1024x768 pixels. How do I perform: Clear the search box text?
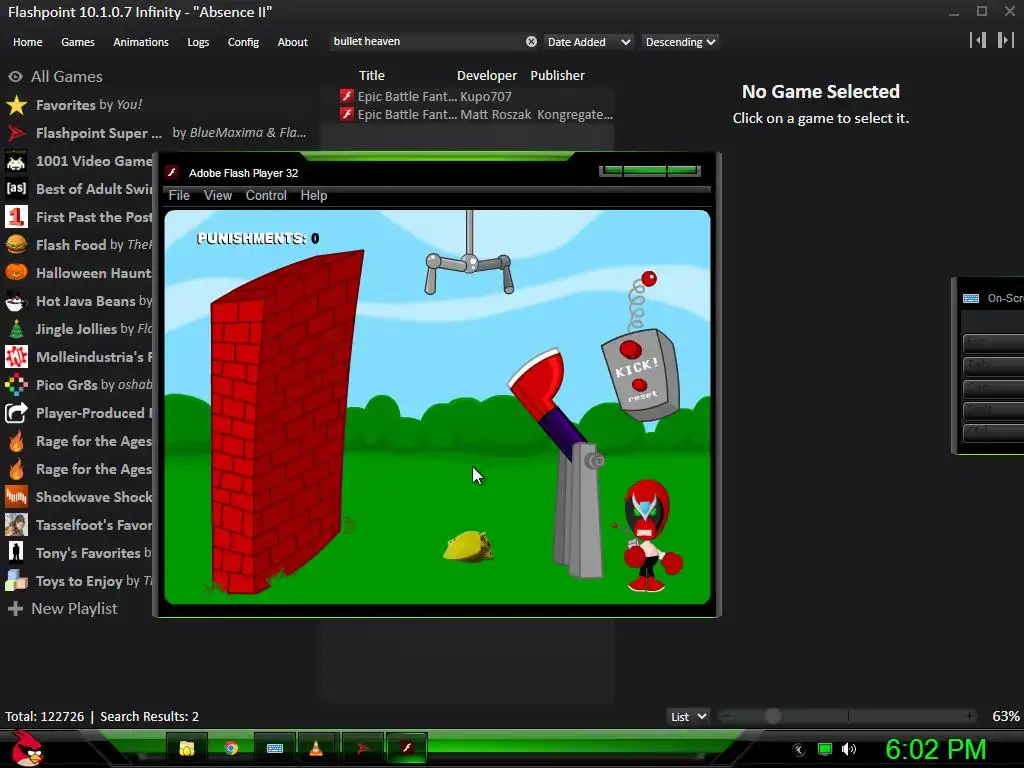click(532, 42)
